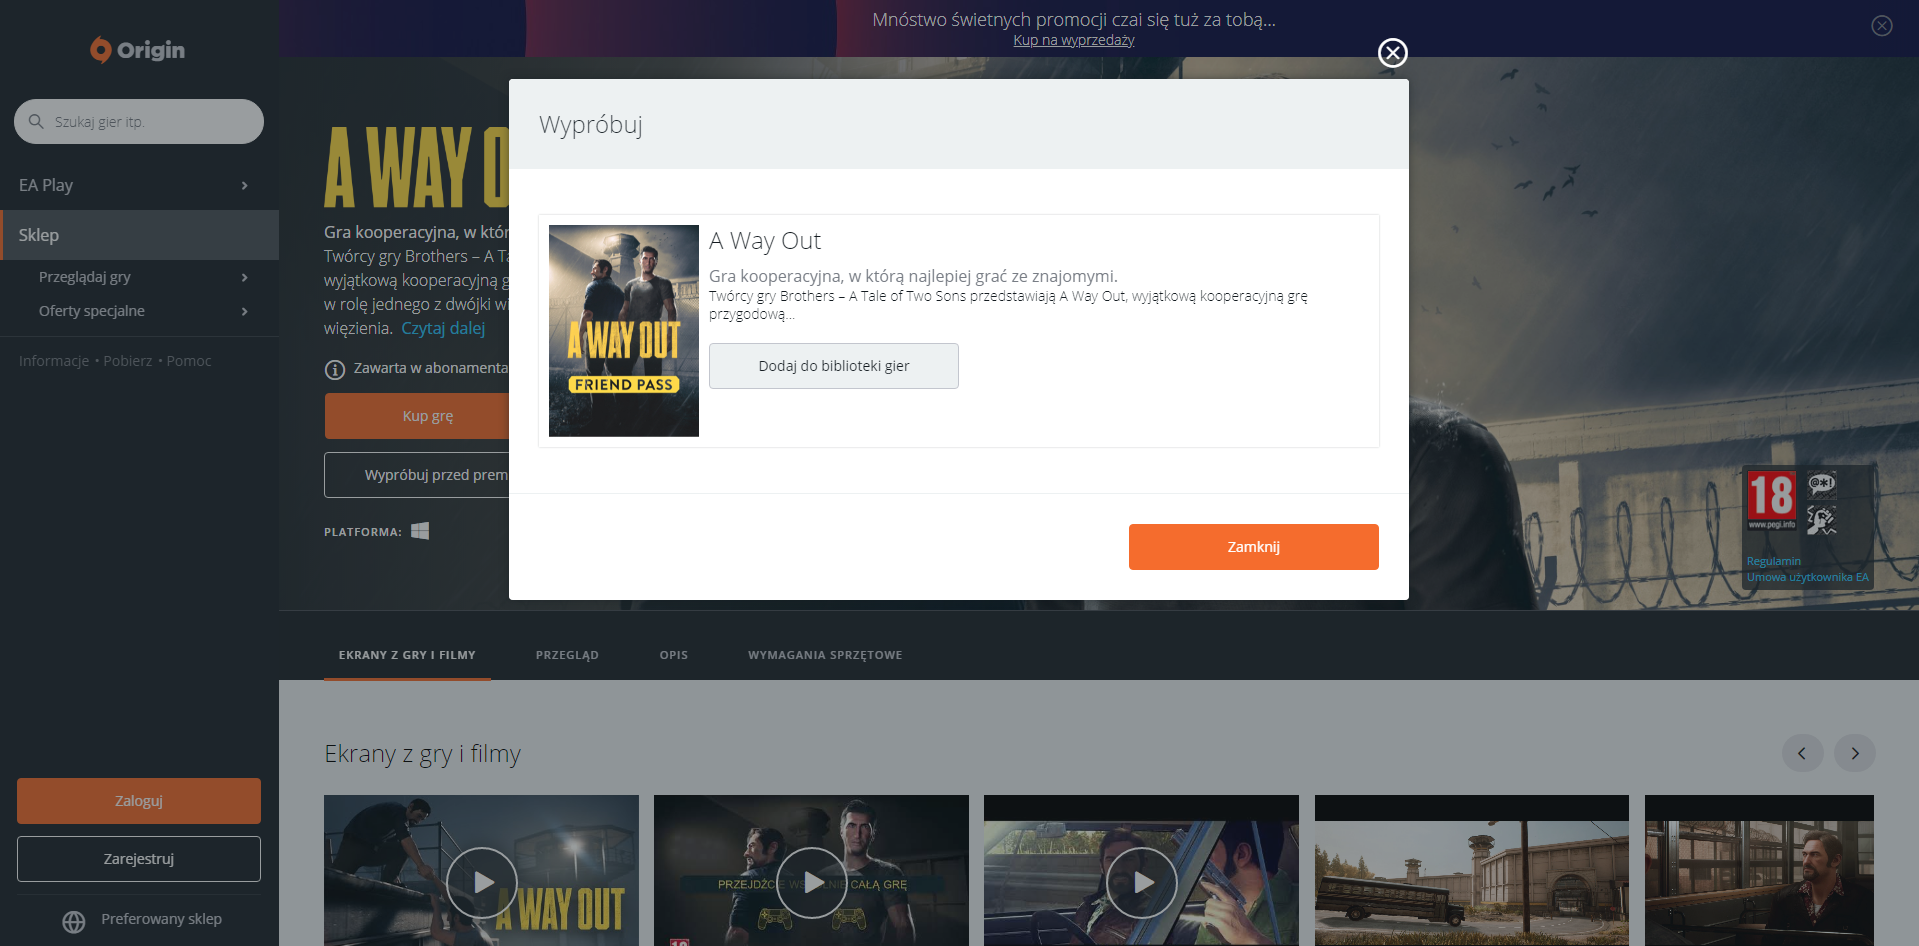Play the first A Way Out trailer video
Image resolution: width=1919 pixels, height=946 pixels.
tap(482, 882)
